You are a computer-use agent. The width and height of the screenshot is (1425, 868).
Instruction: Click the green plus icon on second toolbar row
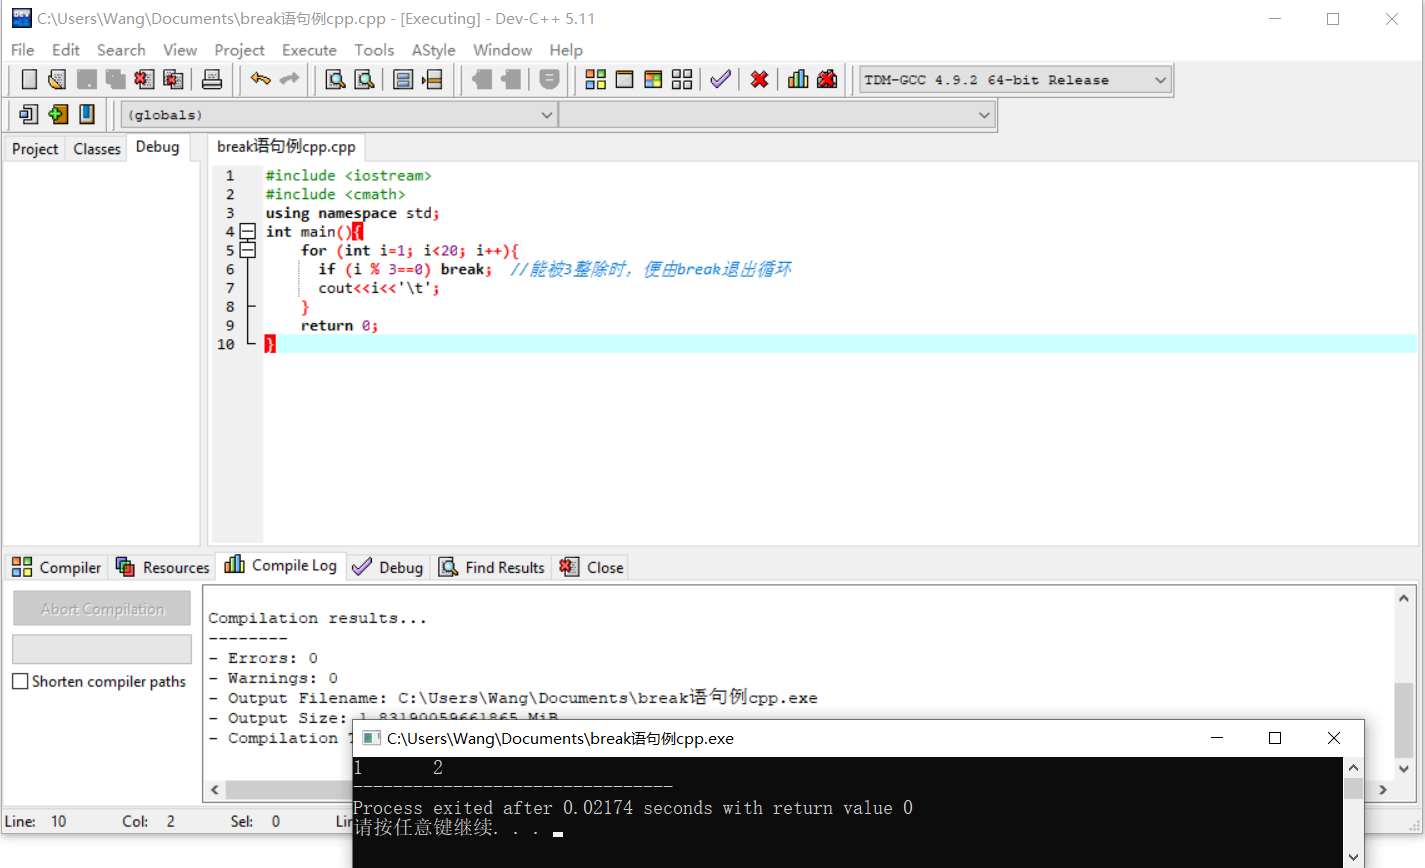[x=58, y=114]
